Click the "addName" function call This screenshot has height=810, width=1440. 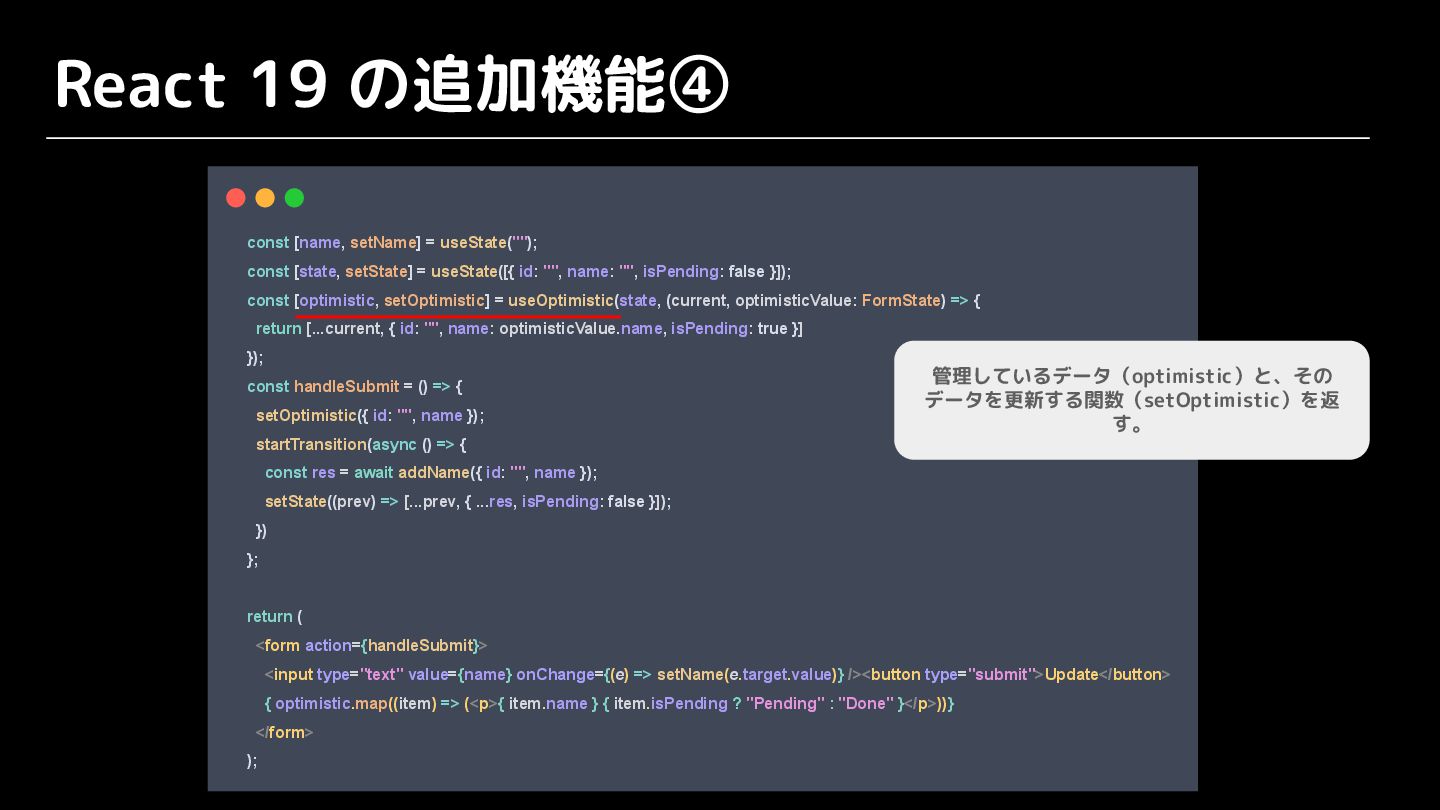click(434, 472)
